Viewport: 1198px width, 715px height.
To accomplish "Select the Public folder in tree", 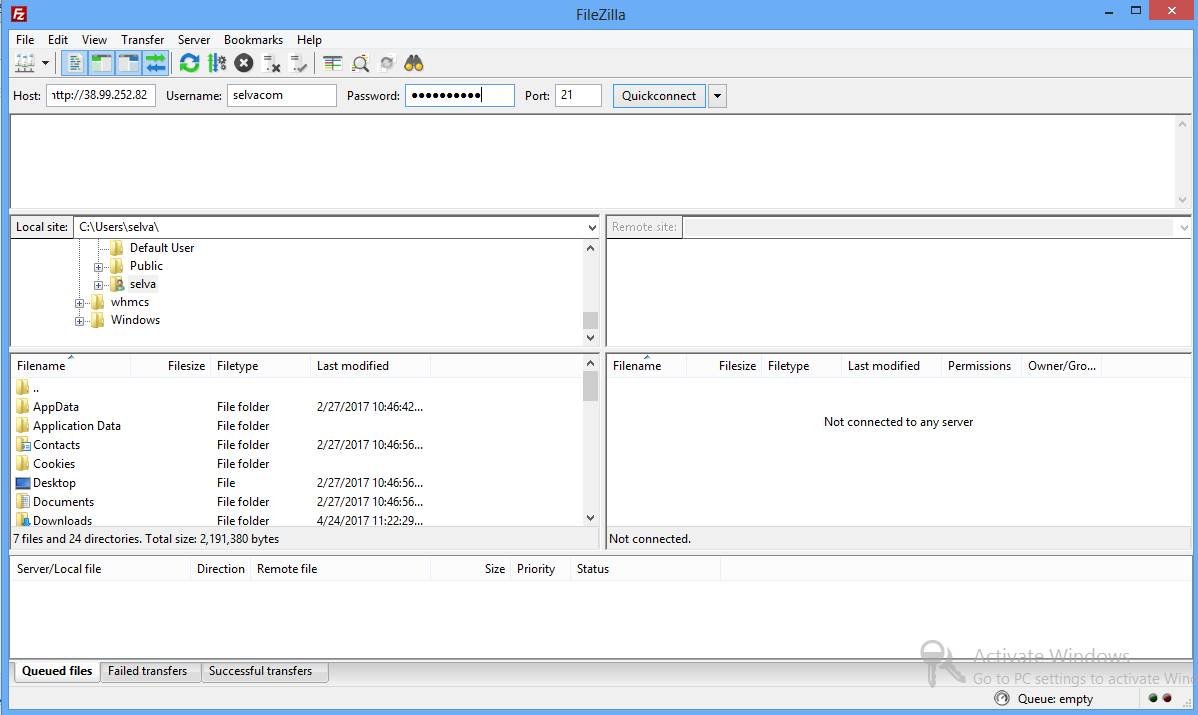I will [146, 266].
